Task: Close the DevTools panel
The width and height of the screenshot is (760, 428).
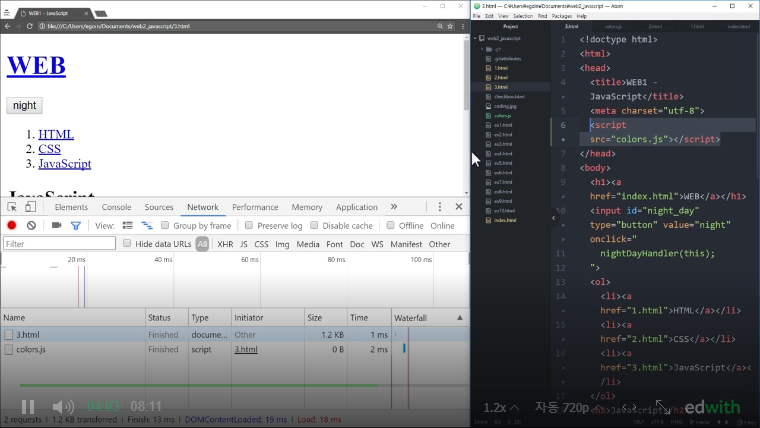Action: pyautogui.click(x=459, y=206)
